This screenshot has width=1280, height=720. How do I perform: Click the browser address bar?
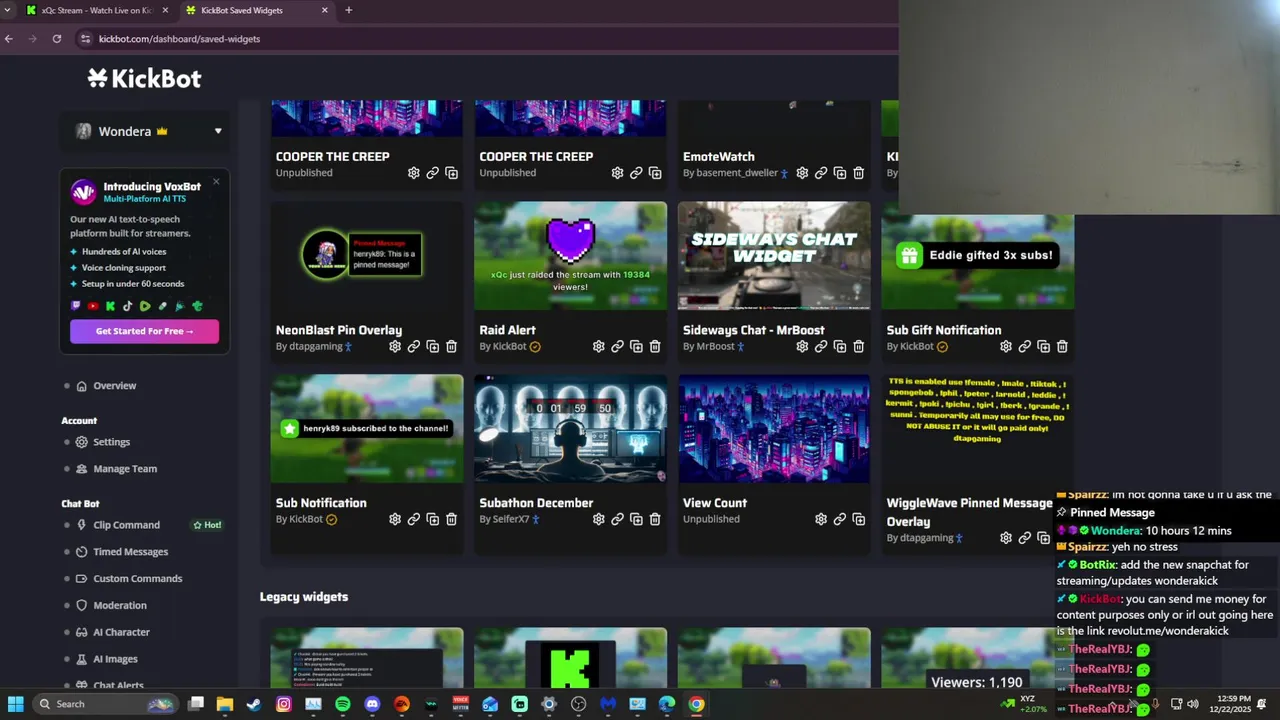480,39
